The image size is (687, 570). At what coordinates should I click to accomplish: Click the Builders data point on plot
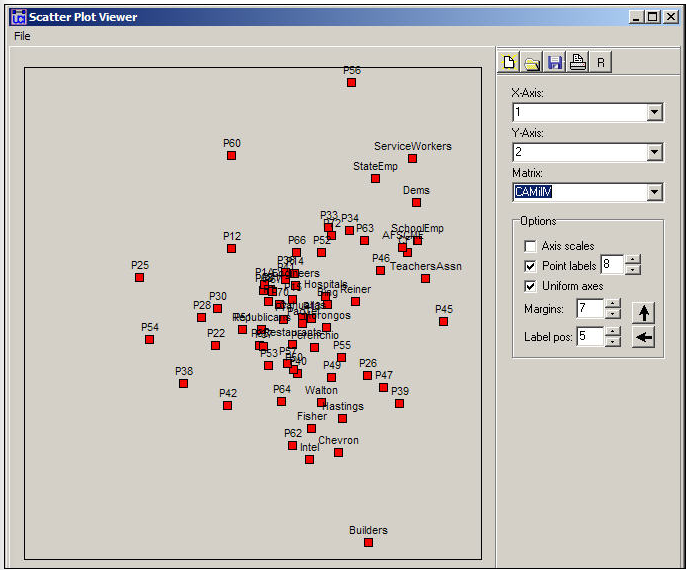[368, 542]
